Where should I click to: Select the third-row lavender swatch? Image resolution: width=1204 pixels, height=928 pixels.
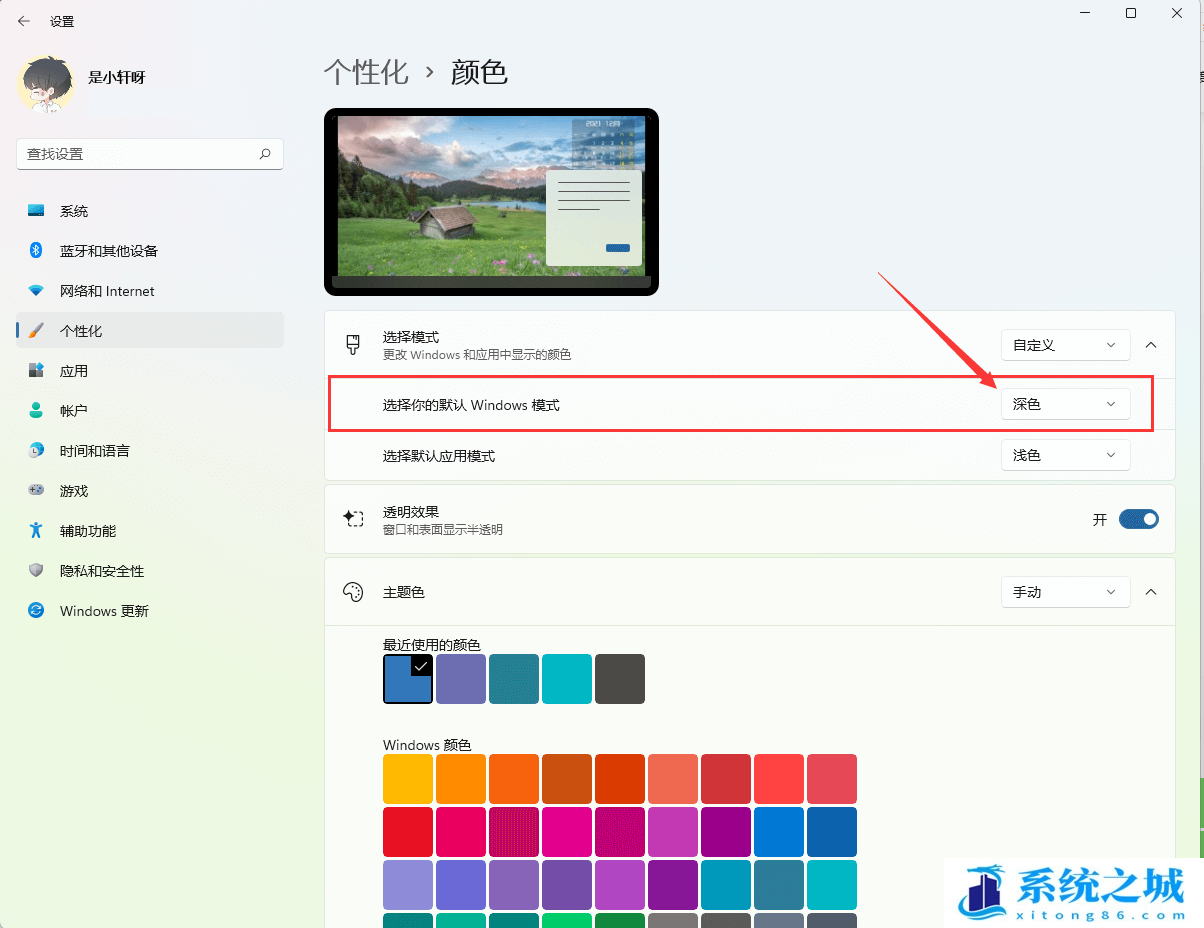pyautogui.click(x=408, y=885)
